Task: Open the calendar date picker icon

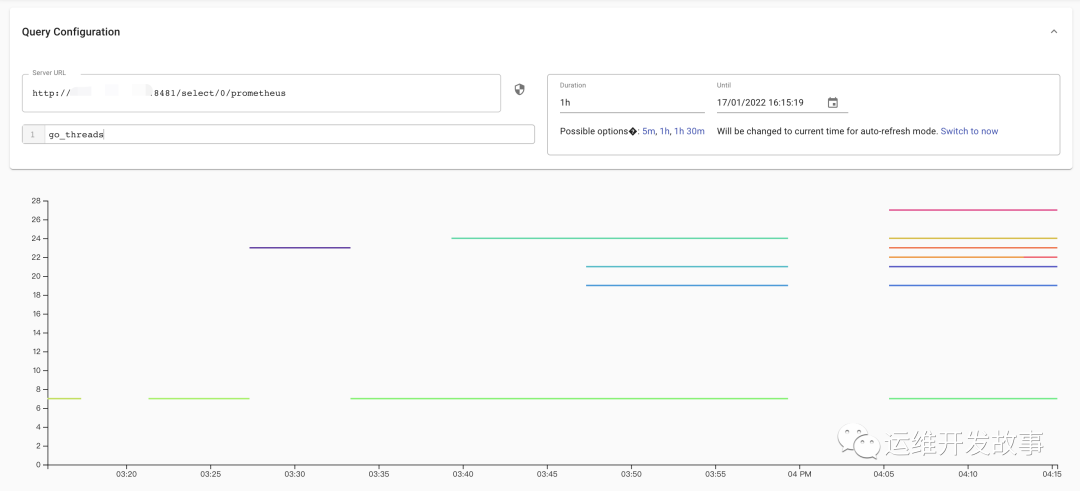Action: pos(833,102)
